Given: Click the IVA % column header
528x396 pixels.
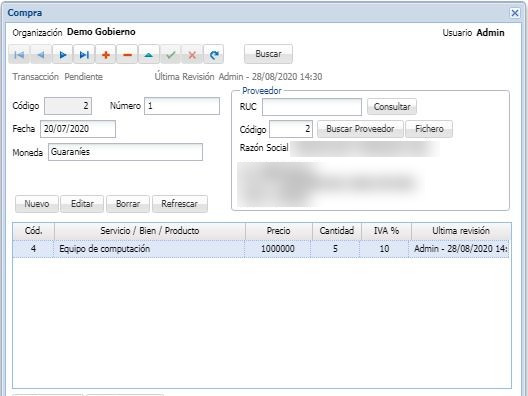Looking at the screenshot, I should click(386, 231).
